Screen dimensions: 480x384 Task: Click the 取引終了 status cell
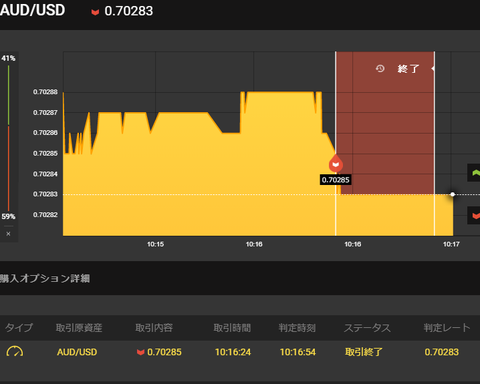(x=364, y=352)
